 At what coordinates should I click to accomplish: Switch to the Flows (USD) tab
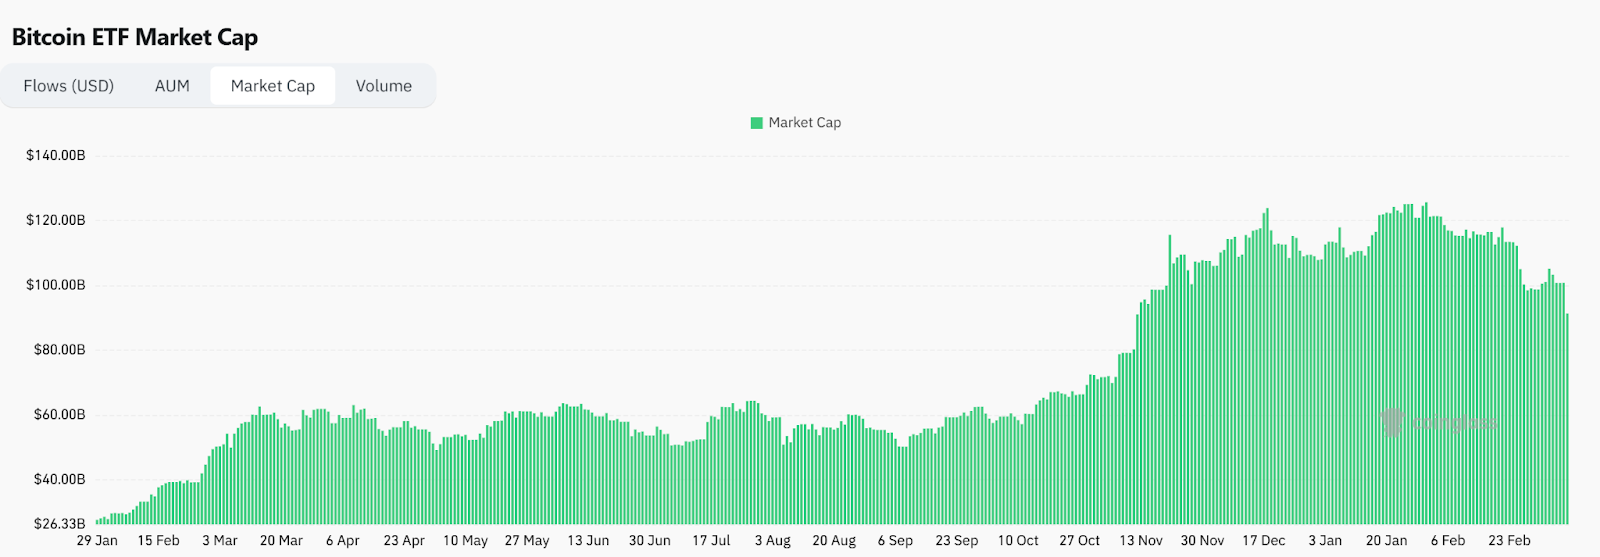click(69, 86)
